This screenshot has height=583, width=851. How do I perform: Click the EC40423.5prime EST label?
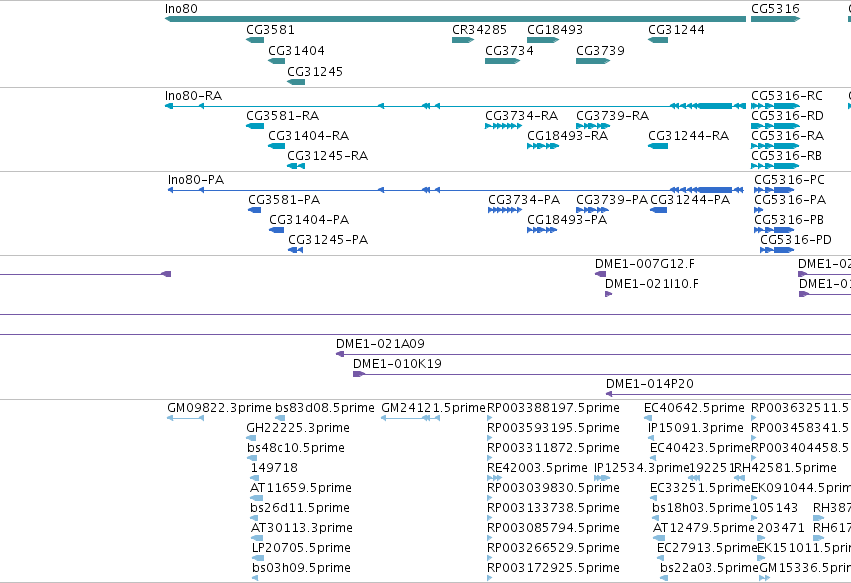coord(700,448)
